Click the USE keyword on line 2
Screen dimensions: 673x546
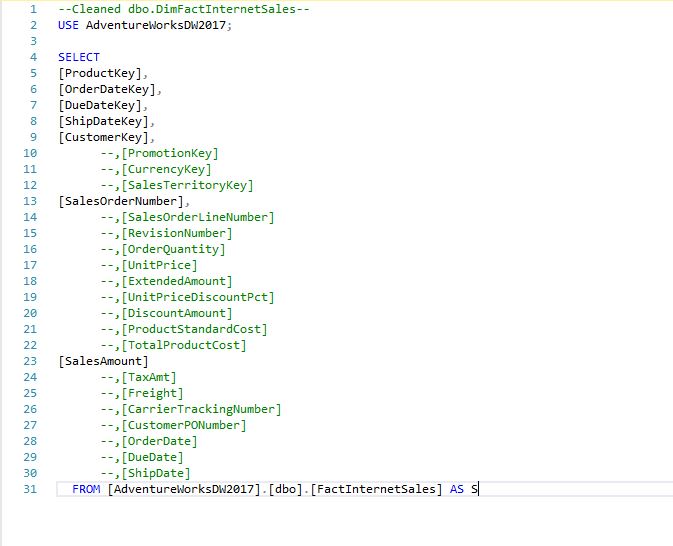68,25
